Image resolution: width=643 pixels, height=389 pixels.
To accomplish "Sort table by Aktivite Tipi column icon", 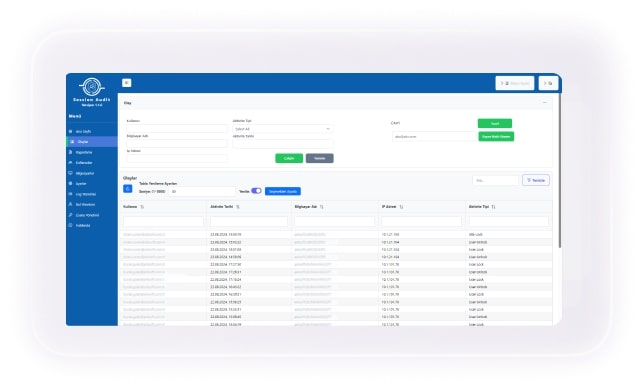I will (493, 207).
